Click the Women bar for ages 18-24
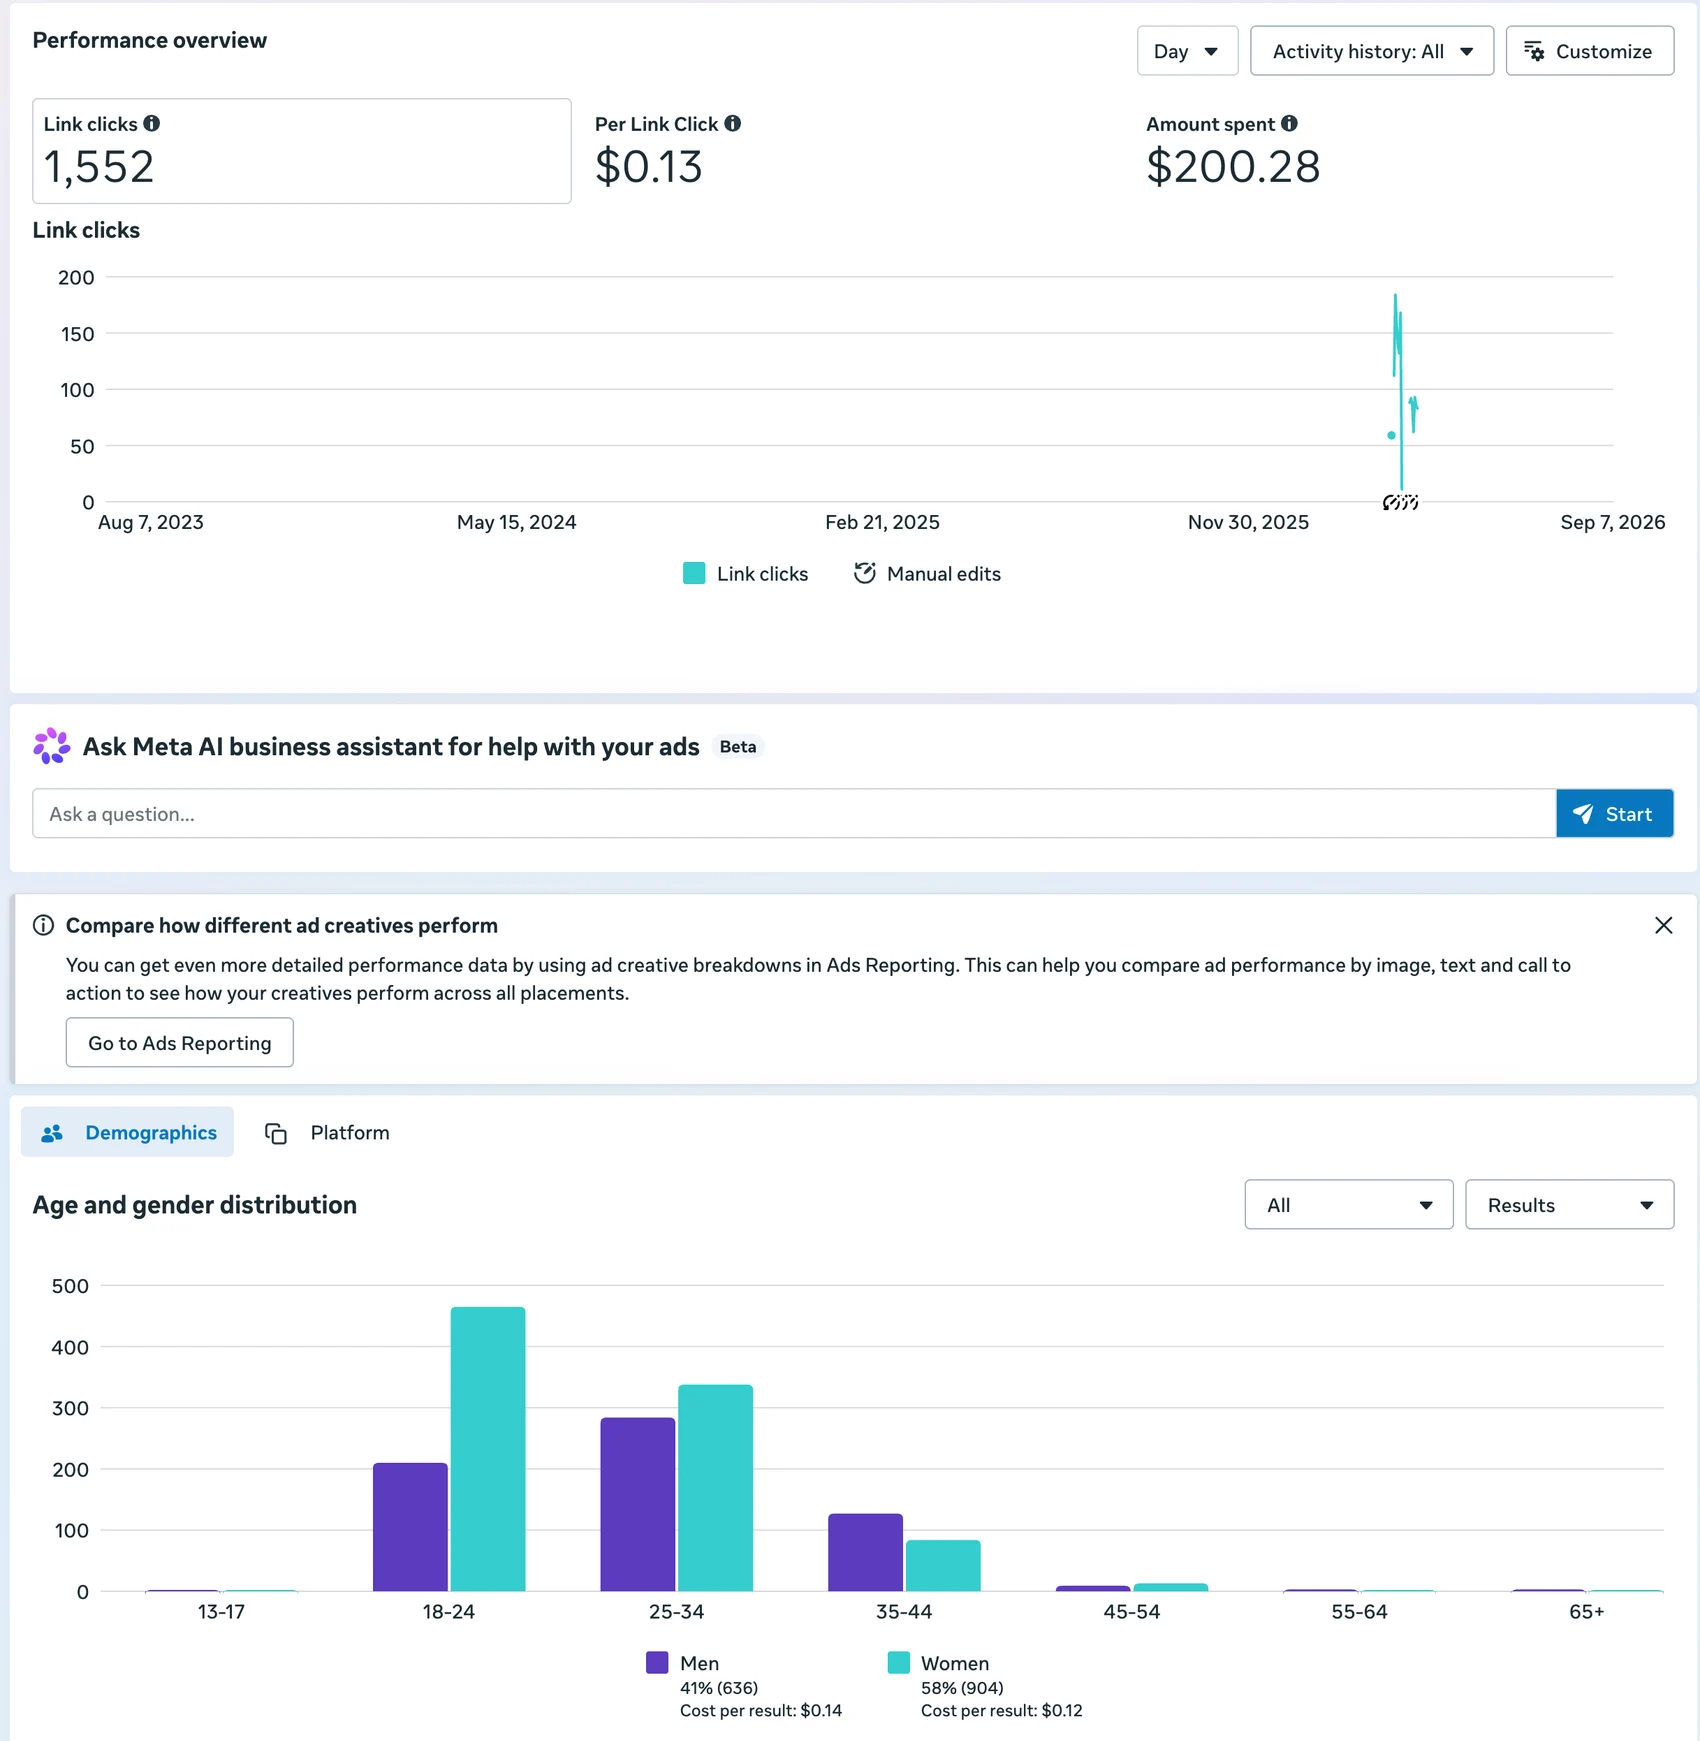The height and width of the screenshot is (1741, 1700). pos(488,1449)
